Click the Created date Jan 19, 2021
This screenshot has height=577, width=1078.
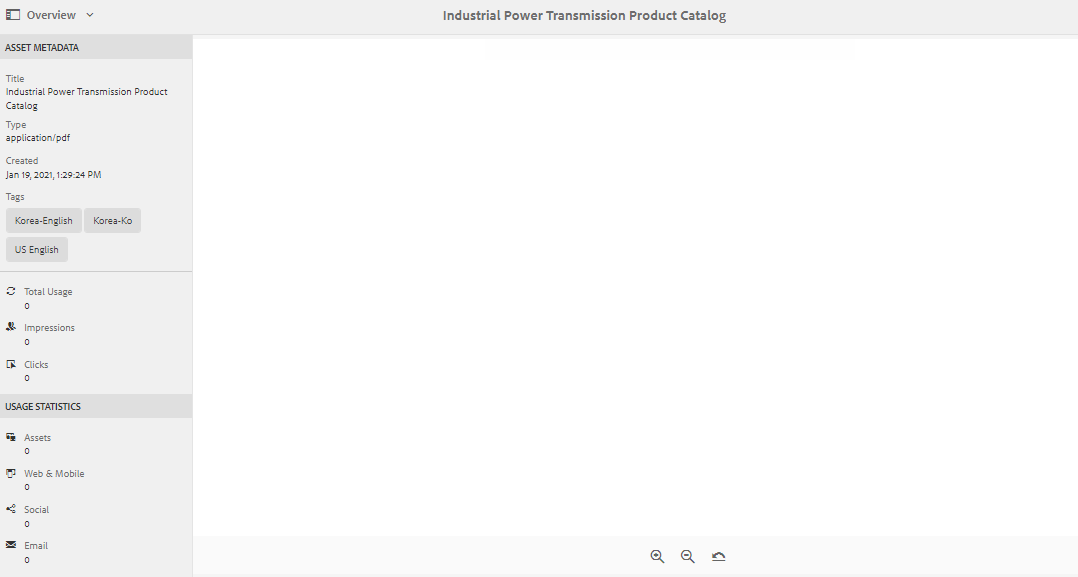pos(53,174)
